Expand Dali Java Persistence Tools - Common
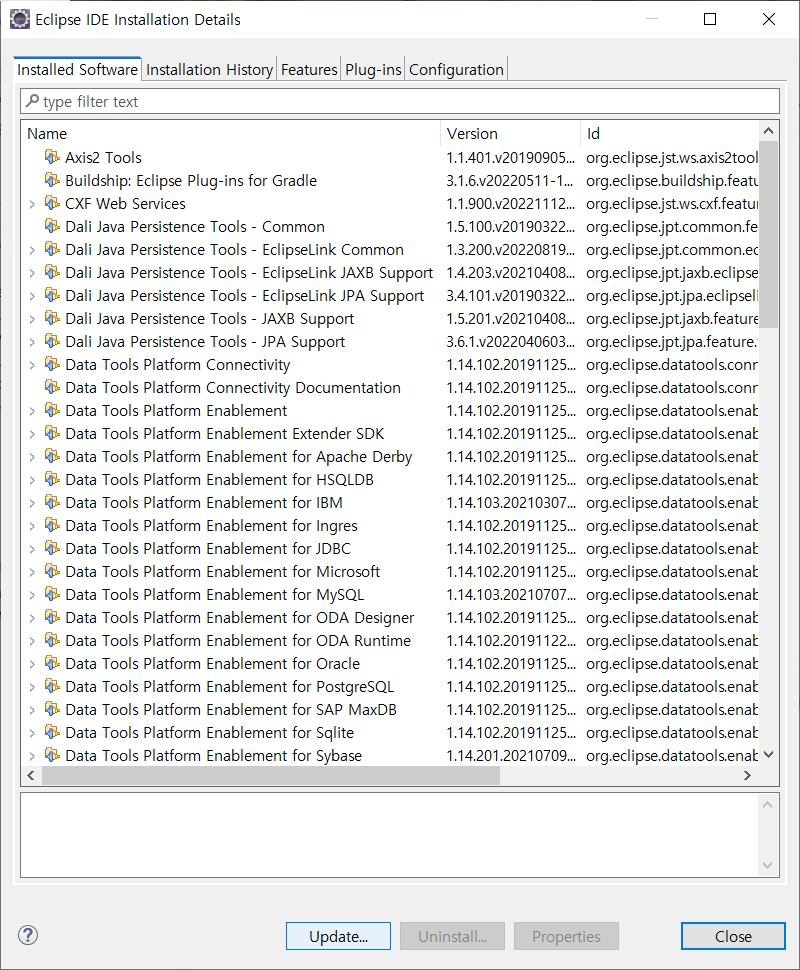Viewport: 800px width, 970px height. coord(30,226)
